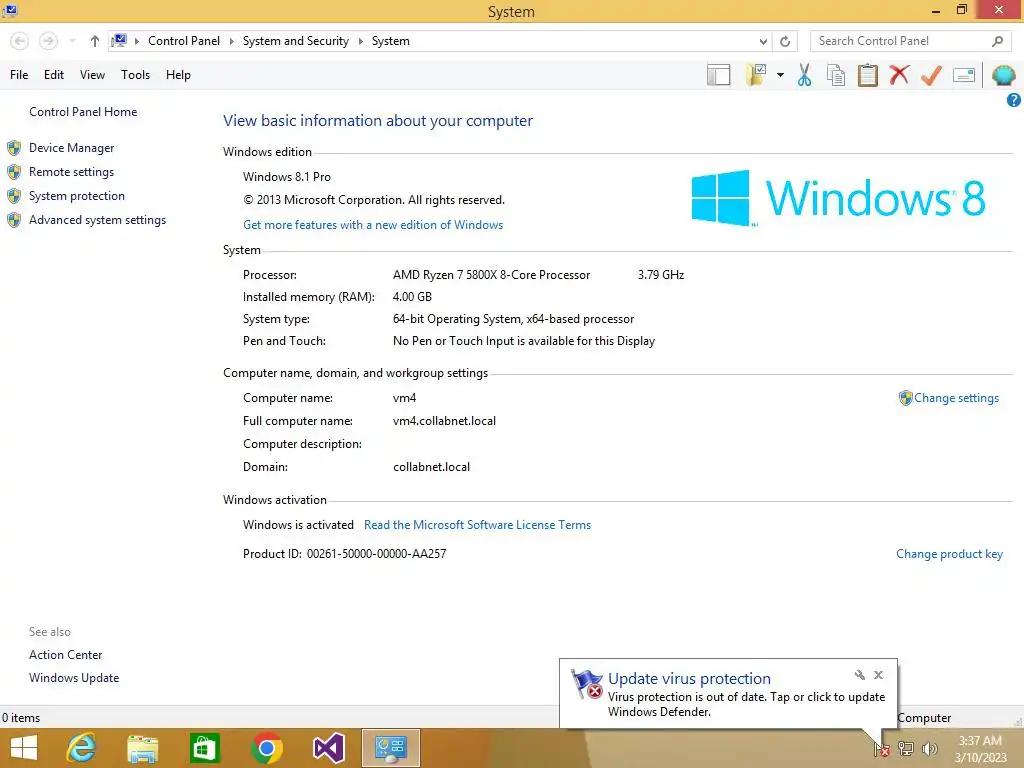Click the red X Delete icon

pyautogui.click(x=899, y=74)
